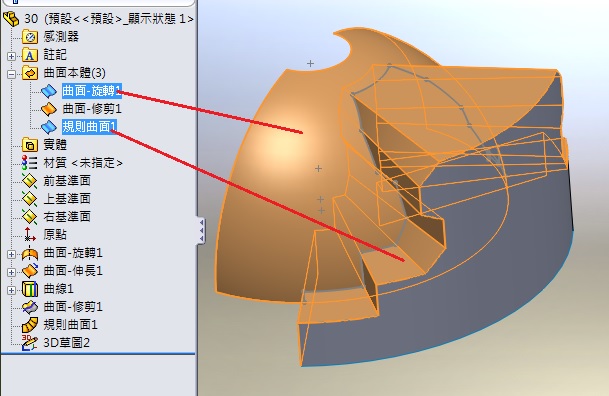
Task: Collapse the 曲面本體(3) folder
Action: [11, 74]
